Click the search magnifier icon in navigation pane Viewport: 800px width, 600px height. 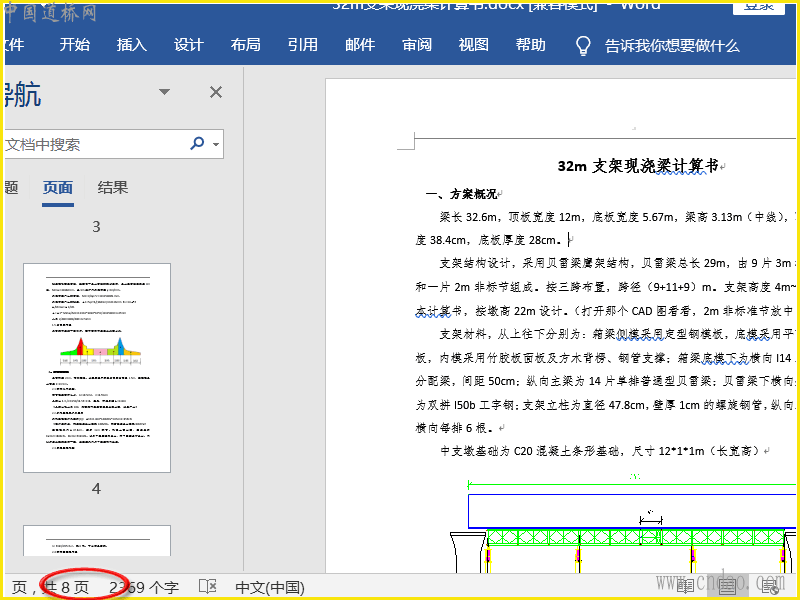pos(197,144)
